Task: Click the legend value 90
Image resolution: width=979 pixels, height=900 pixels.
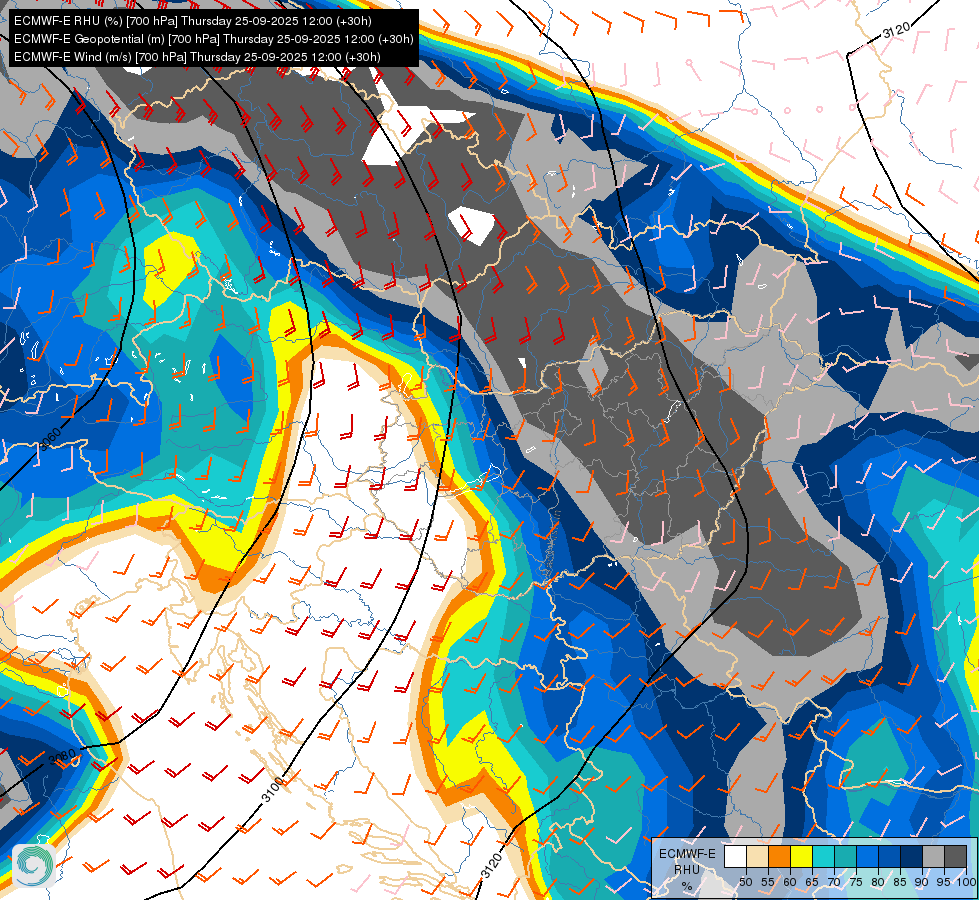Action: click(922, 882)
